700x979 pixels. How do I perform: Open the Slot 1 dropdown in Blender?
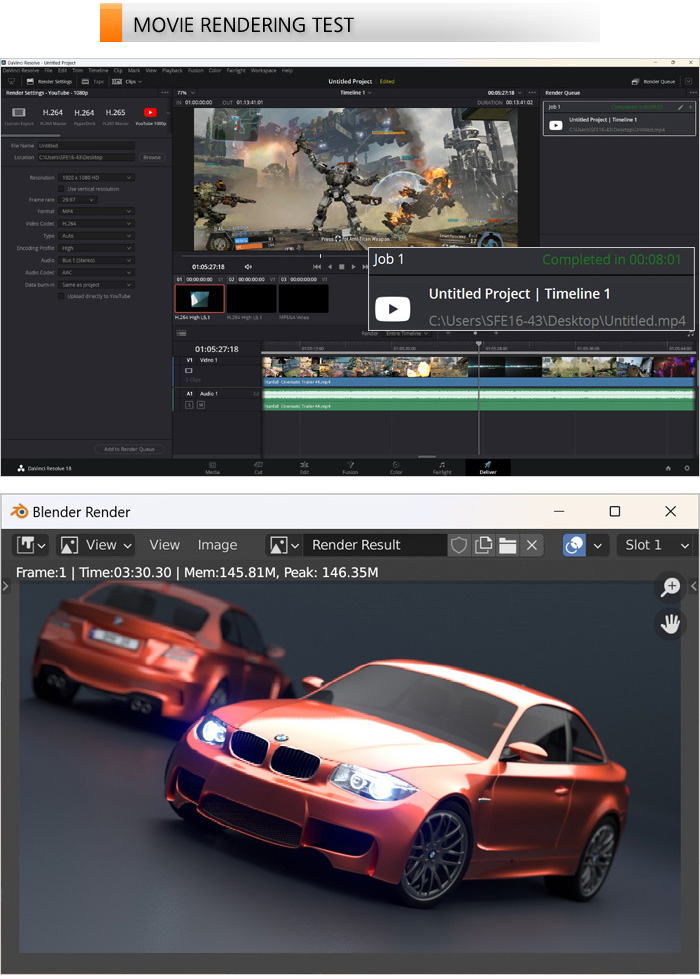coord(654,545)
